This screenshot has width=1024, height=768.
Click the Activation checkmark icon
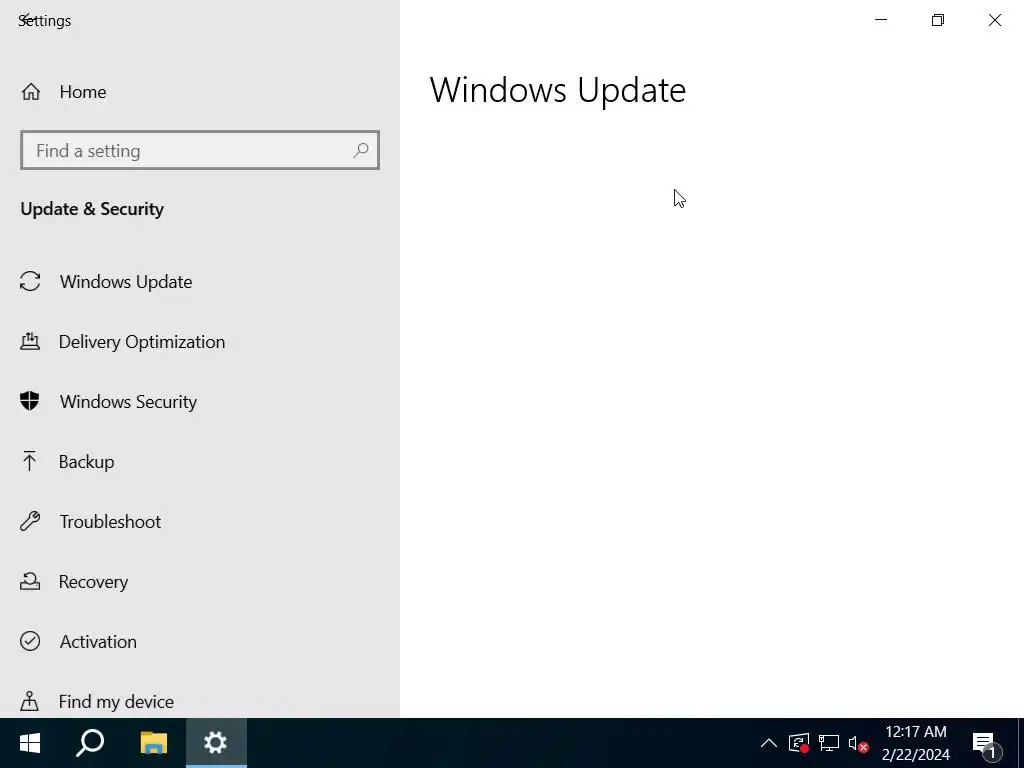30,641
